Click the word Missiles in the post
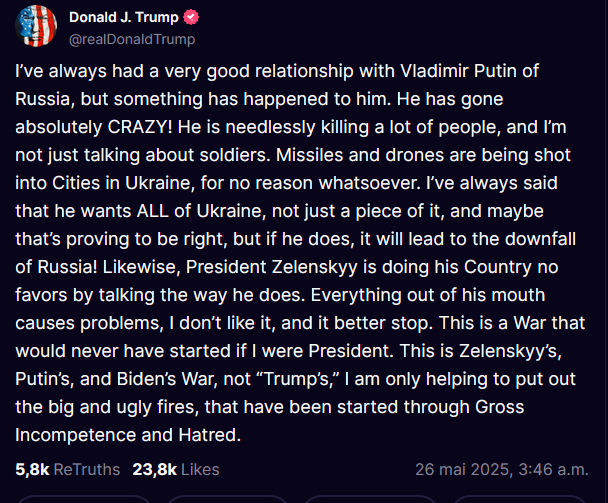This screenshot has height=503, width=608. click(x=309, y=155)
